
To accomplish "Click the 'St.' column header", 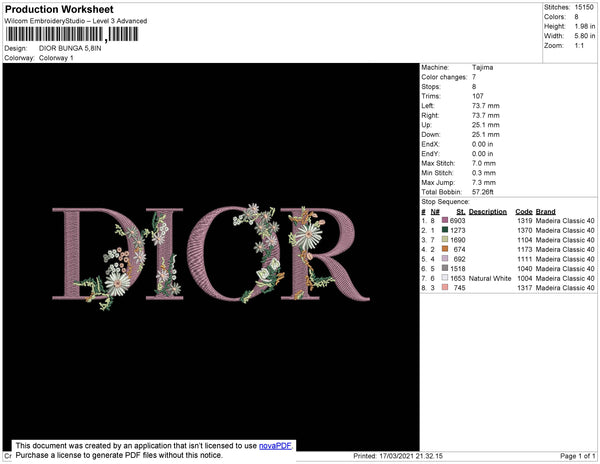I will pos(461,212).
